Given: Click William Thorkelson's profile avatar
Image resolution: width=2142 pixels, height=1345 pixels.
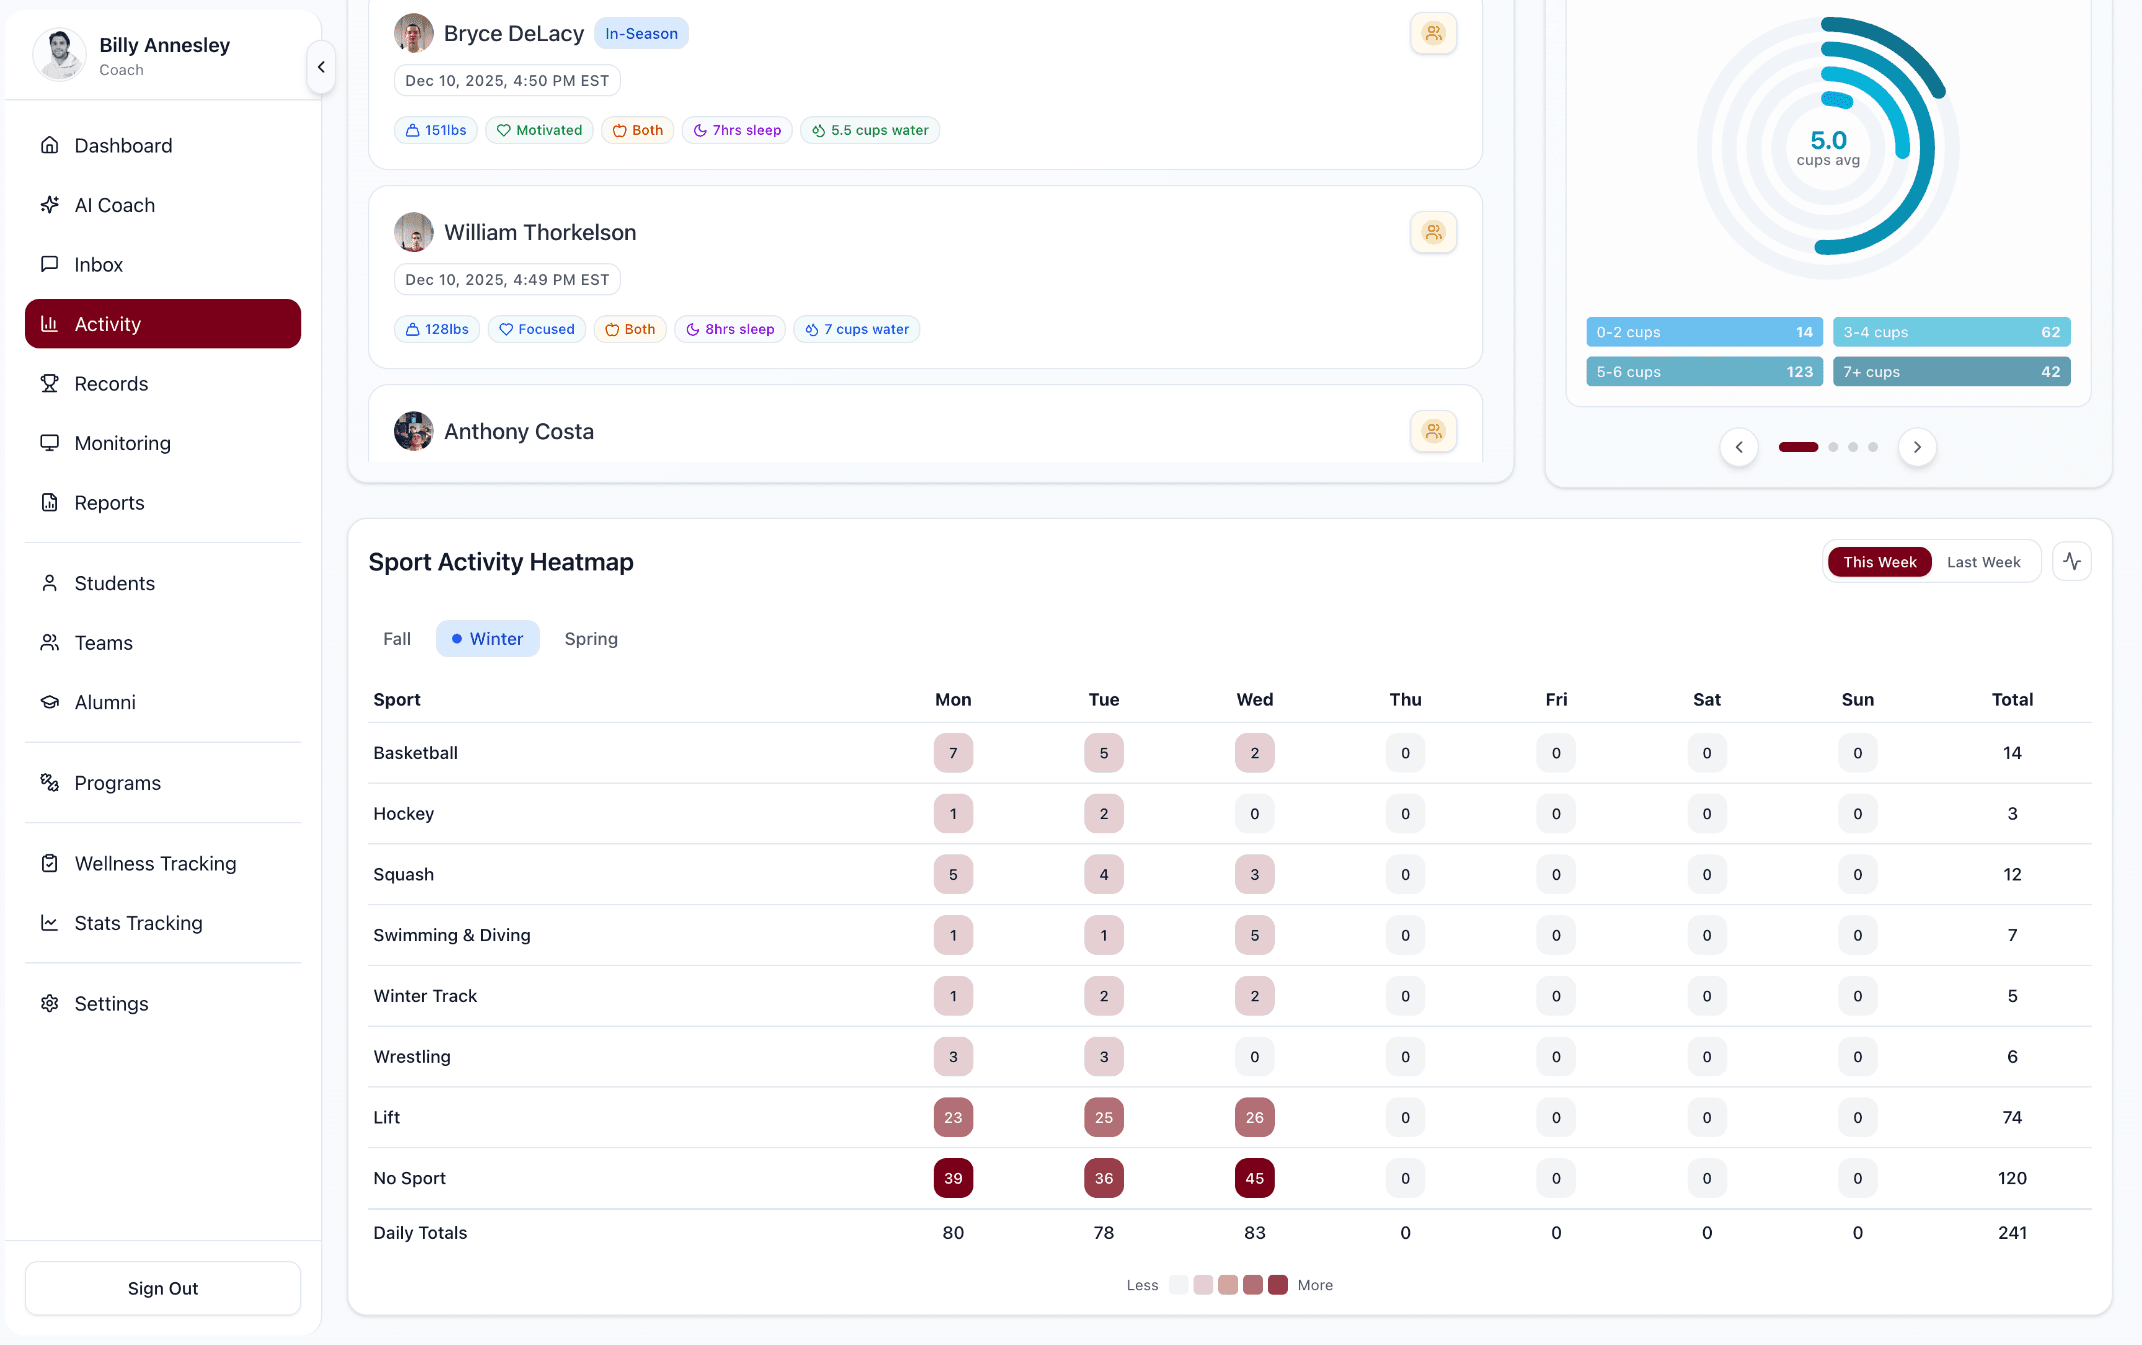Looking at the screenshot, I should 413,231.
